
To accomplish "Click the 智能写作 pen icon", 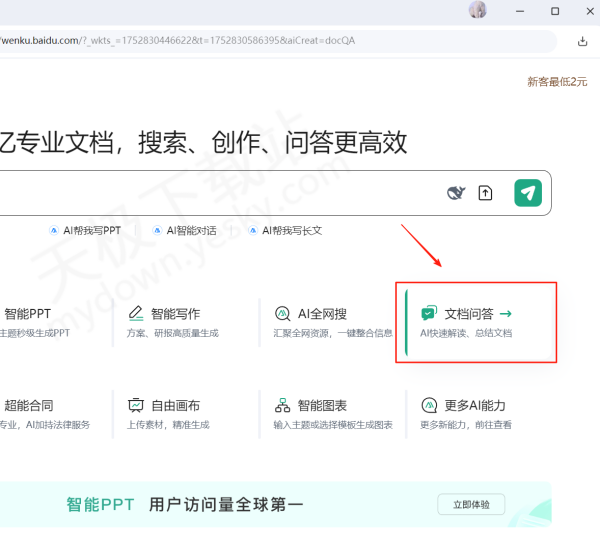I will [x=135, y=313].
